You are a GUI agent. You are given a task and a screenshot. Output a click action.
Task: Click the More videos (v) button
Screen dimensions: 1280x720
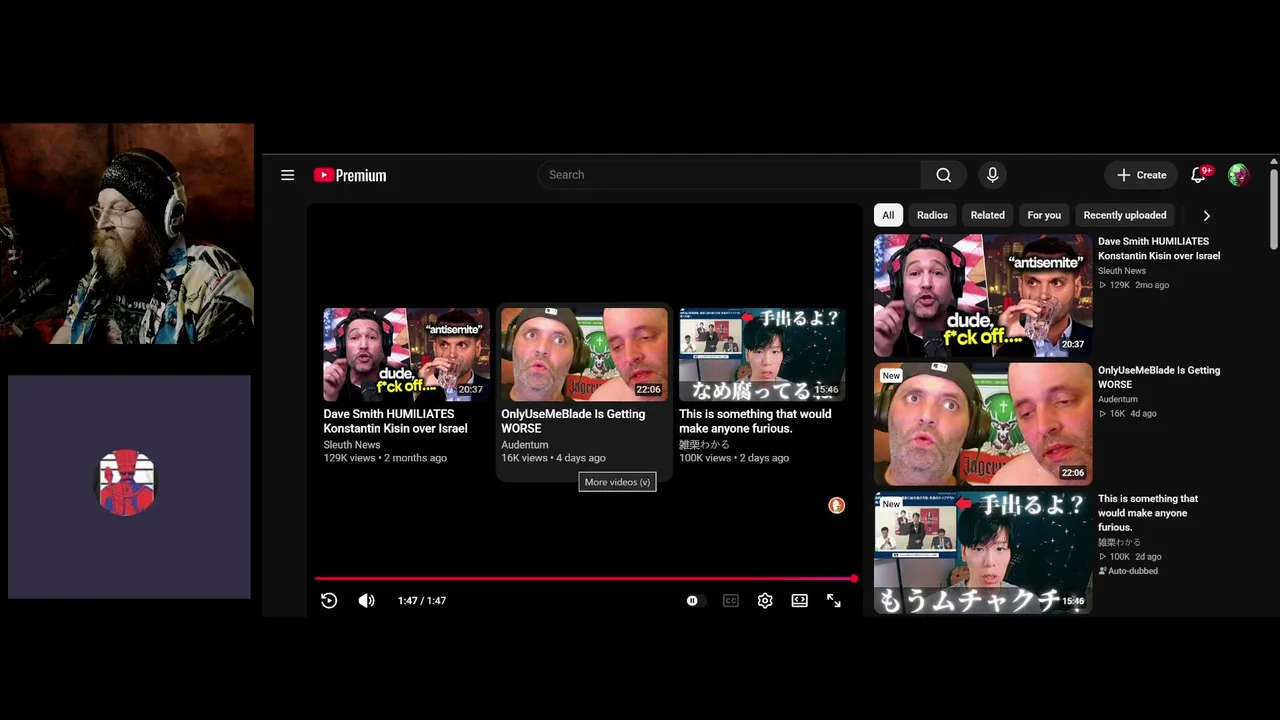point(617,482)
